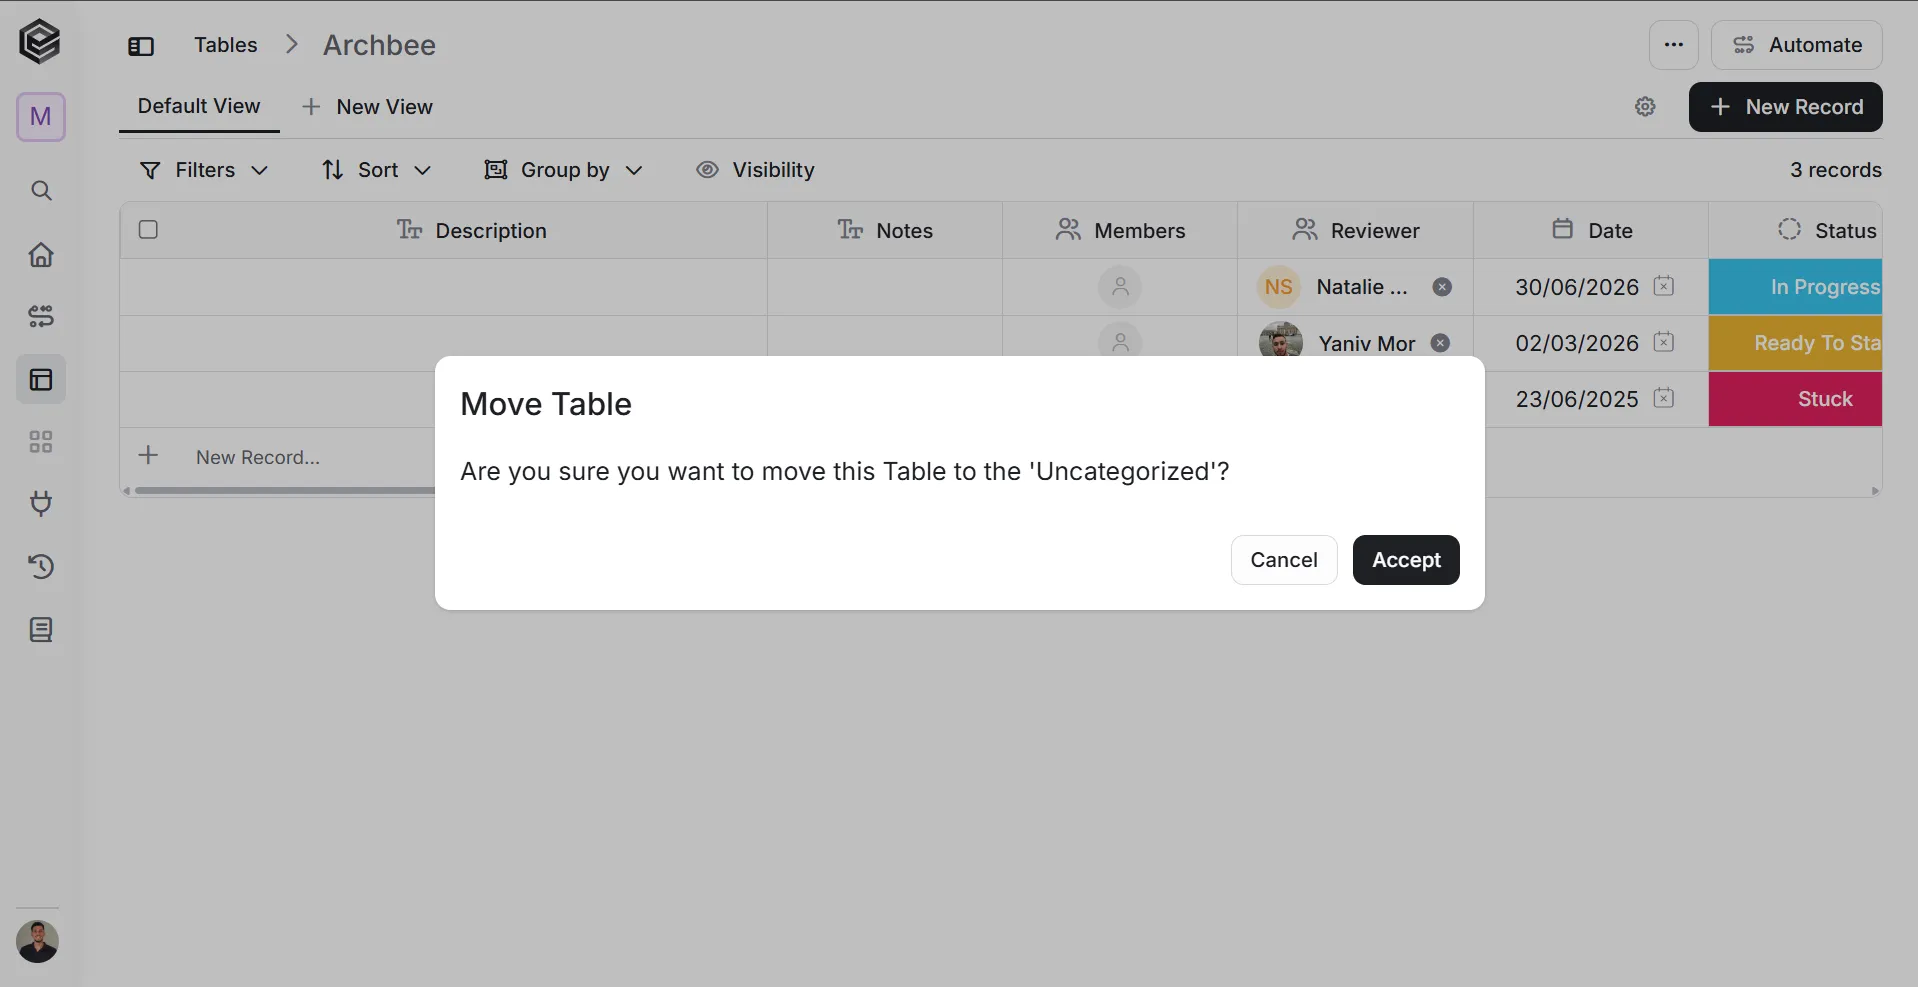Open the history sidebar icon
Viewport: 1918px width, 987px height.
(x=41, y=567)
